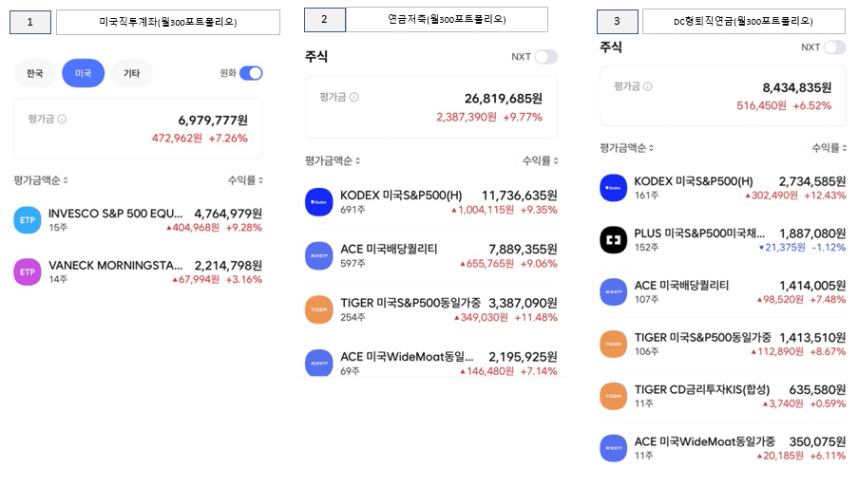Click the KODEX icon in 연금저축 panel

pos(319,202)
